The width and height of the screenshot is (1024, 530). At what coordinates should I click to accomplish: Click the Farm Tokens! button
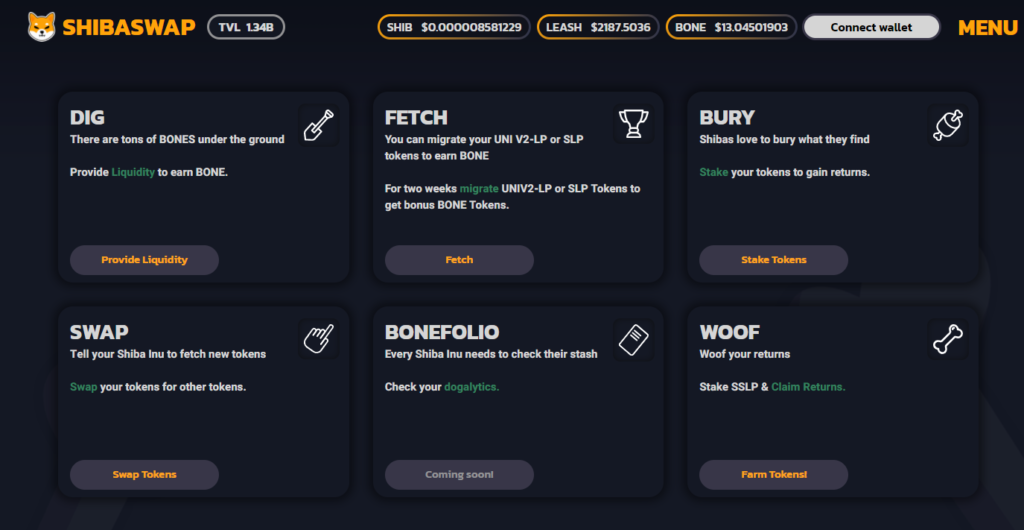pos(774,475)
